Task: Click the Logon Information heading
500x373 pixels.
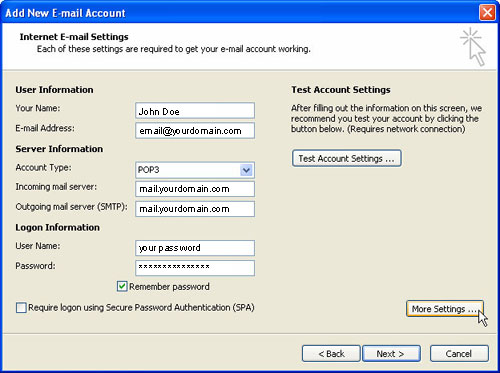Action: (x=57, y=227)
